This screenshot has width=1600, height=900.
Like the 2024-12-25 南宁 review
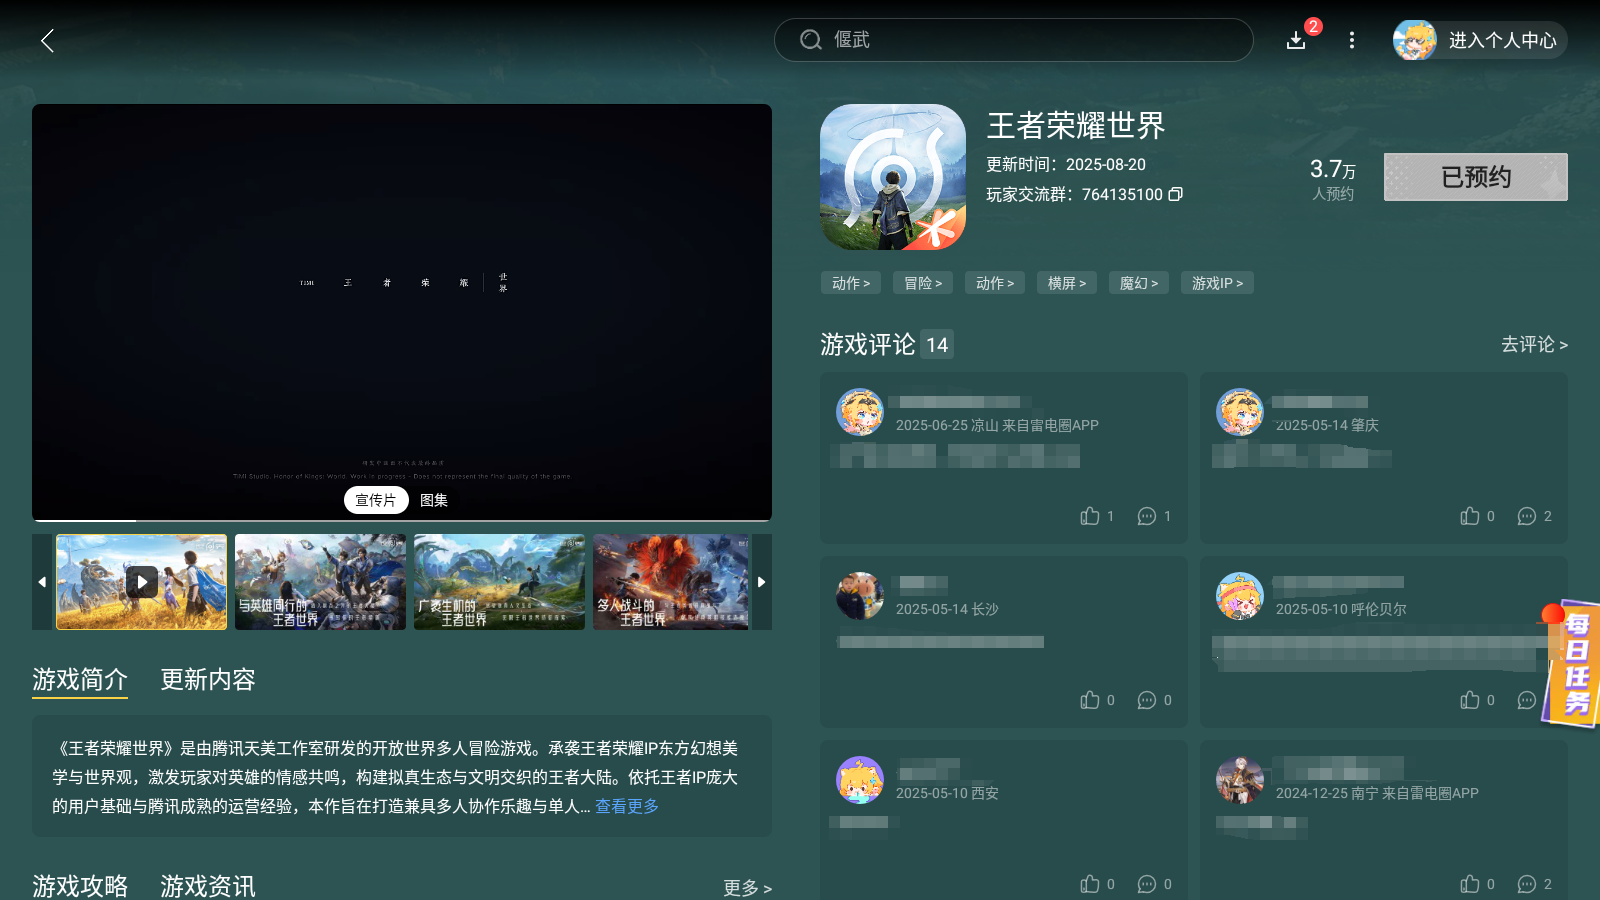coord(1470,884)
